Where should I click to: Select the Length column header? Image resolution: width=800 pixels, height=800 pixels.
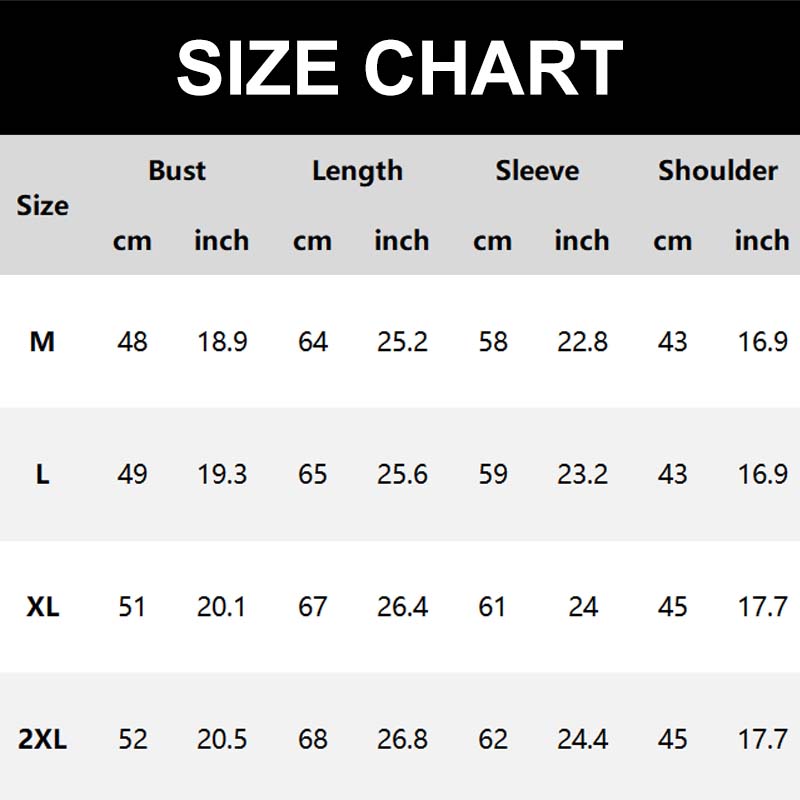coord(357,171)
